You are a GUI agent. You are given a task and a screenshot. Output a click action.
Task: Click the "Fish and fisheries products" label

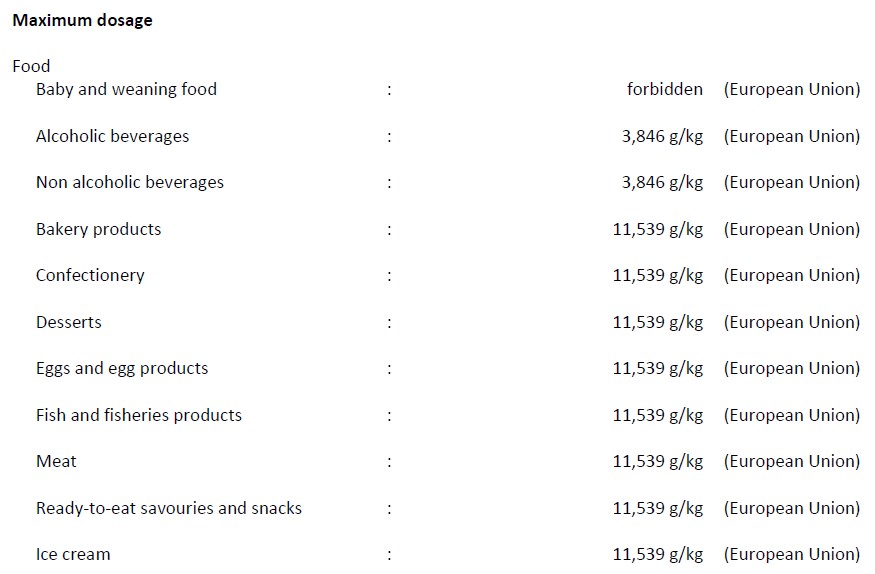(139, 415)
